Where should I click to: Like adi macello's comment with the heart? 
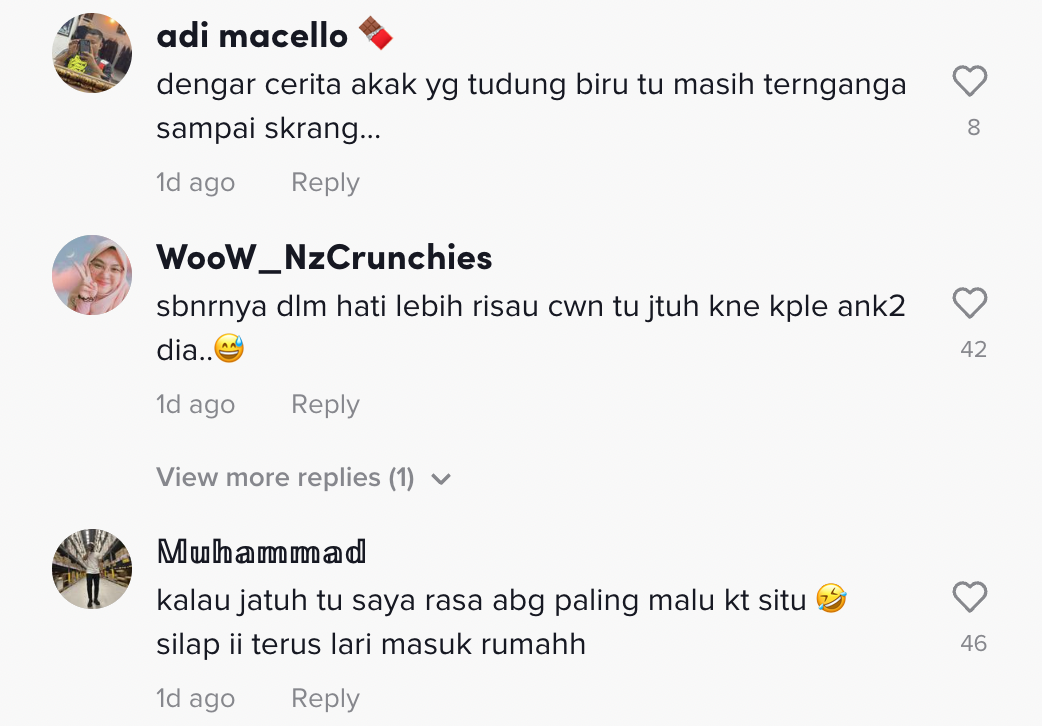(x=969, y=81)
